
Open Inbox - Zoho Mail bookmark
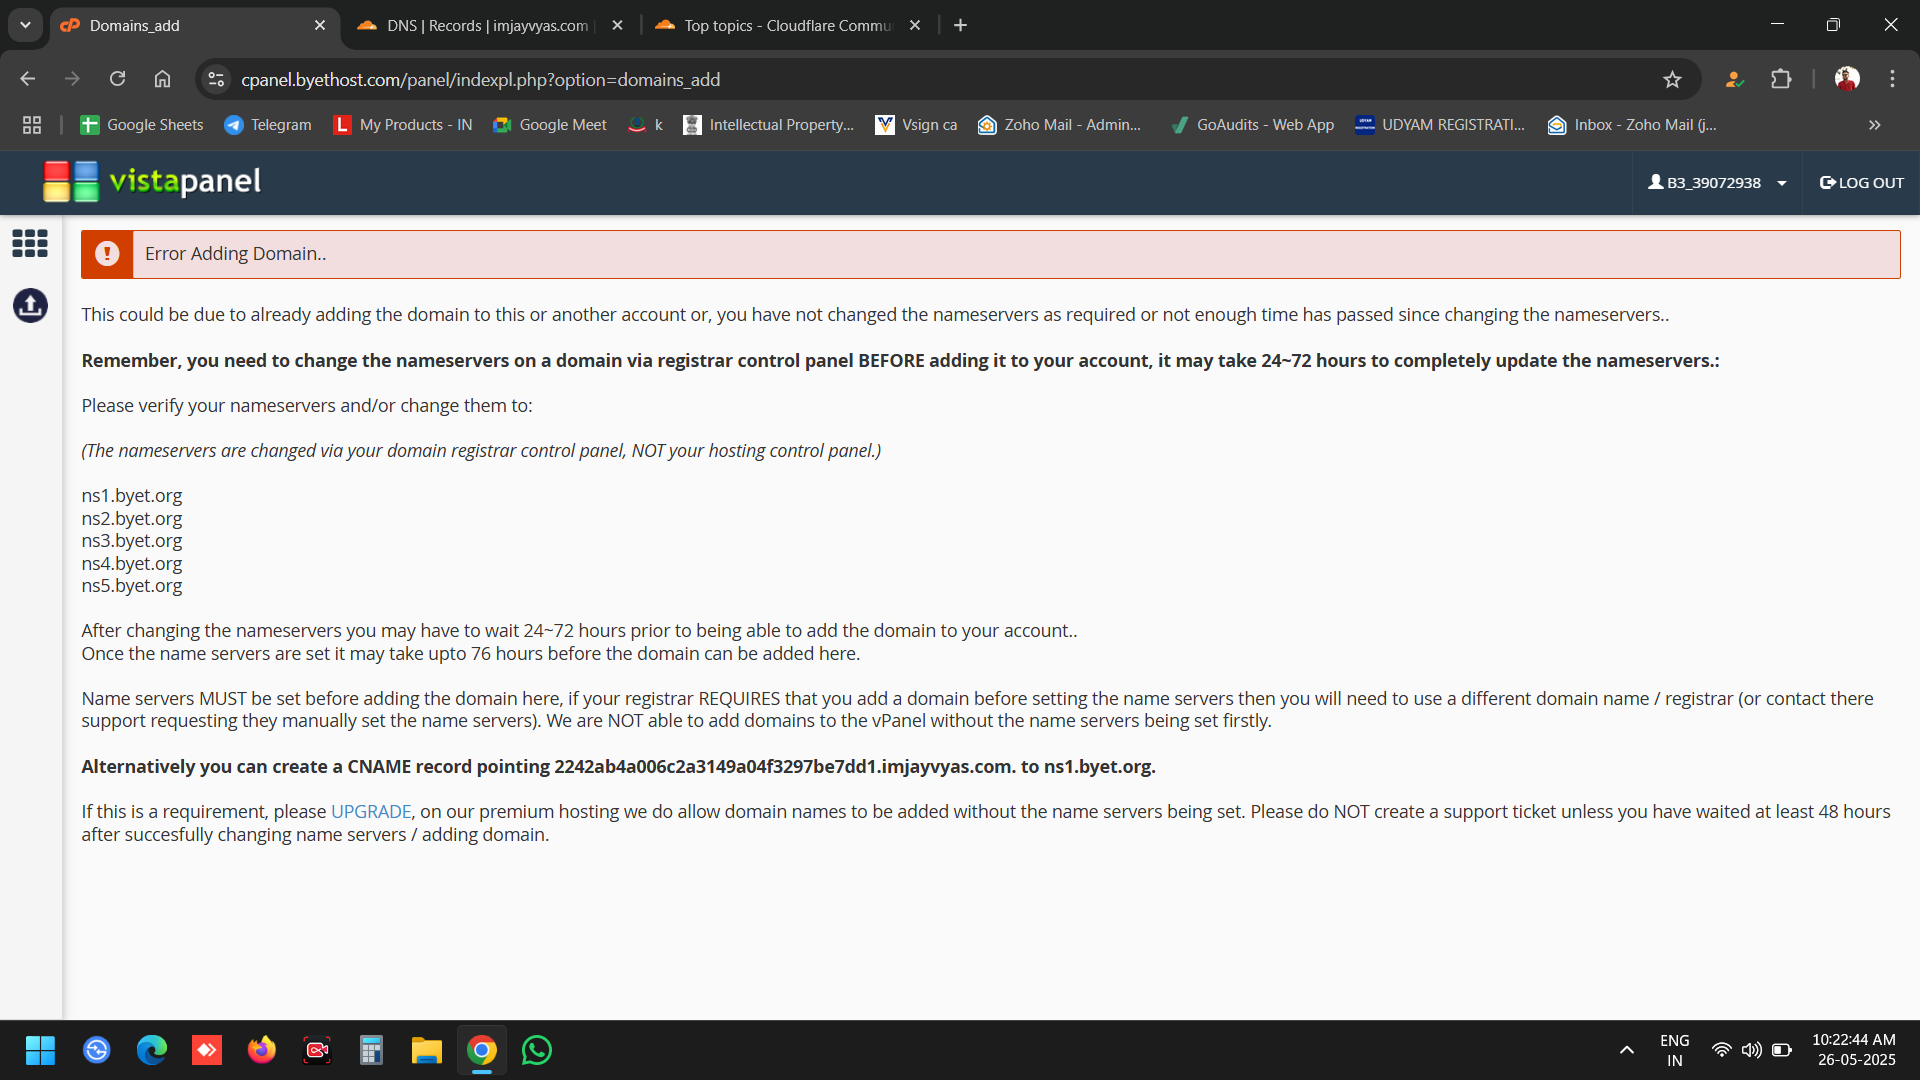pyautogui.click(x=1632, y=125)
